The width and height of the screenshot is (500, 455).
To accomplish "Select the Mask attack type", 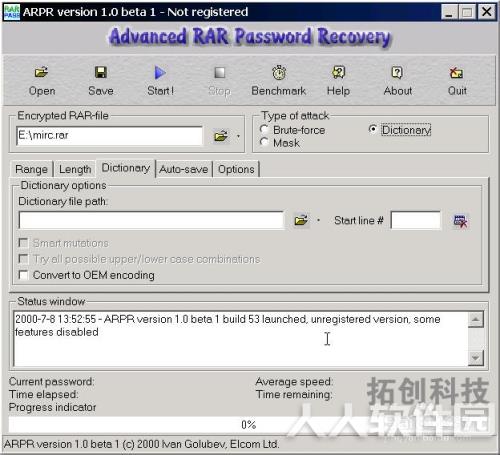I will [264, 142].
